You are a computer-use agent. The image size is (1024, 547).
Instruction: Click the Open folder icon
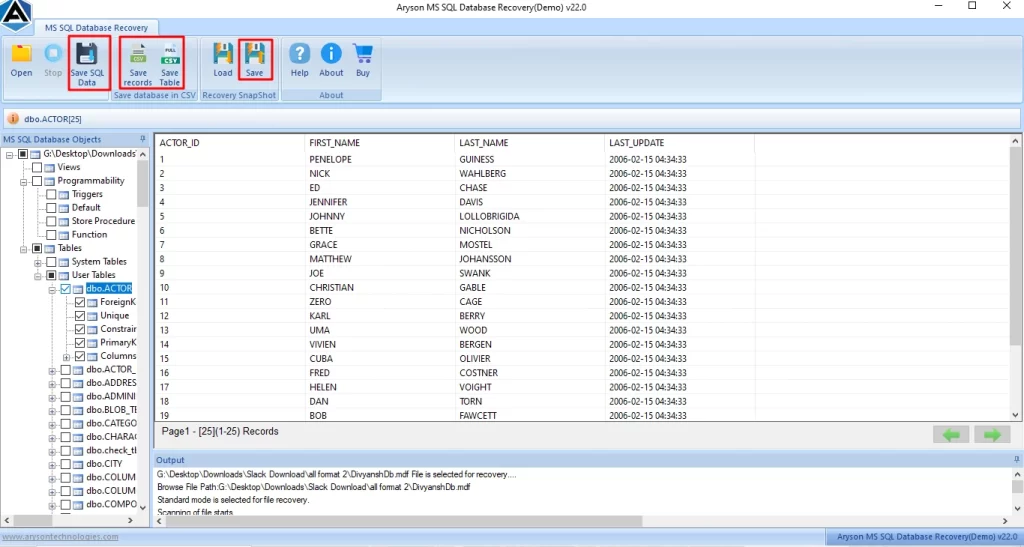[x=21, y=58]
